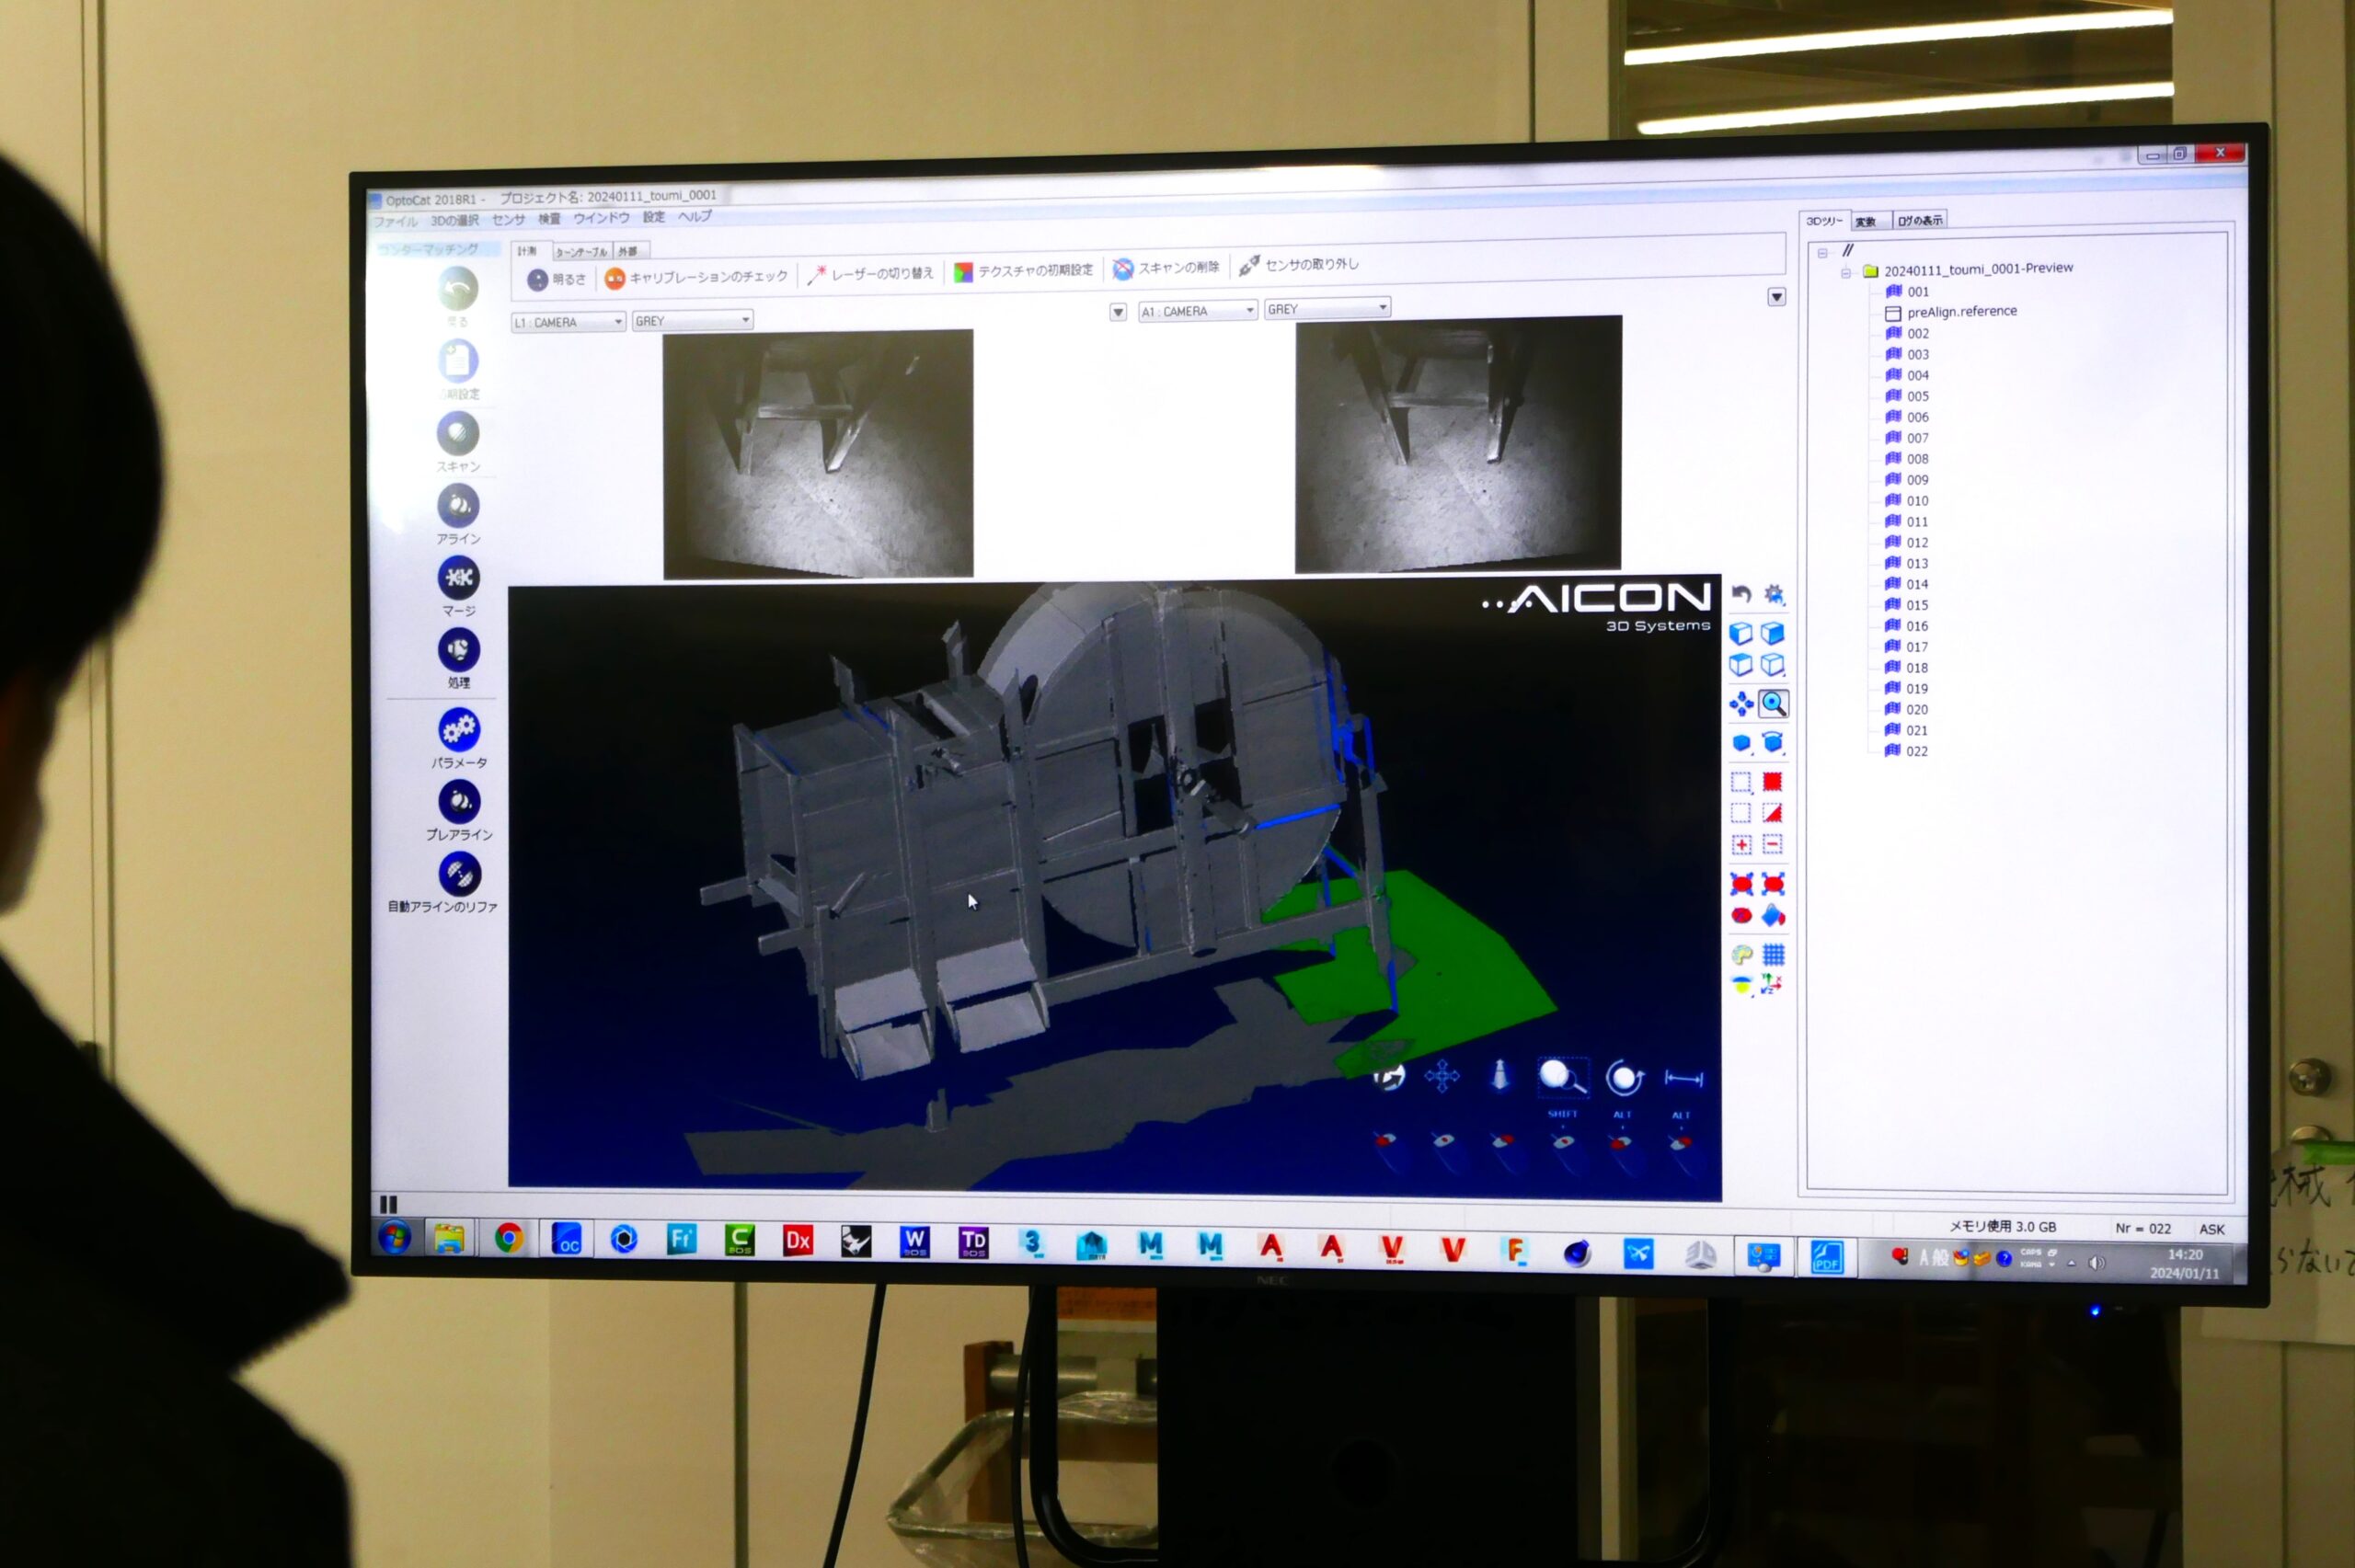Click the coordinate axes XYZ icon
This screenshot has height=1568, width=2355.
[x=1772, y=985]
